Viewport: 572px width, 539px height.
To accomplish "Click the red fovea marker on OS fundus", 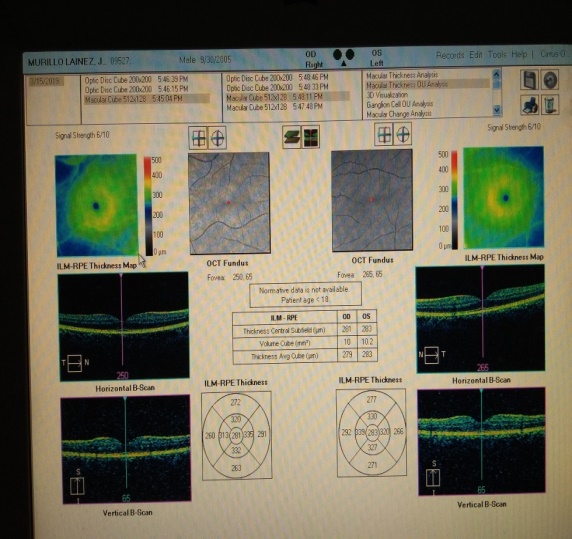I will [372, 199].
